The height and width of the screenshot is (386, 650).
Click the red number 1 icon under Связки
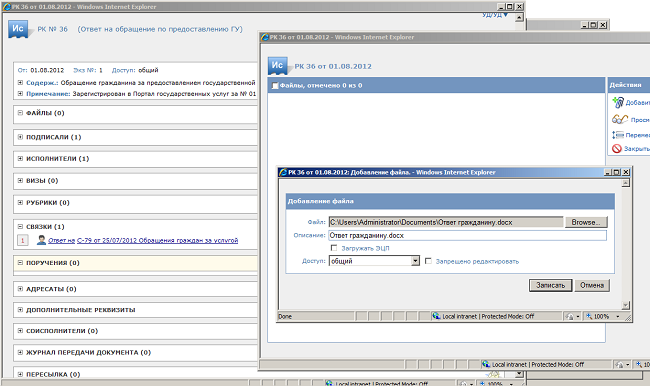coord(23,240)
